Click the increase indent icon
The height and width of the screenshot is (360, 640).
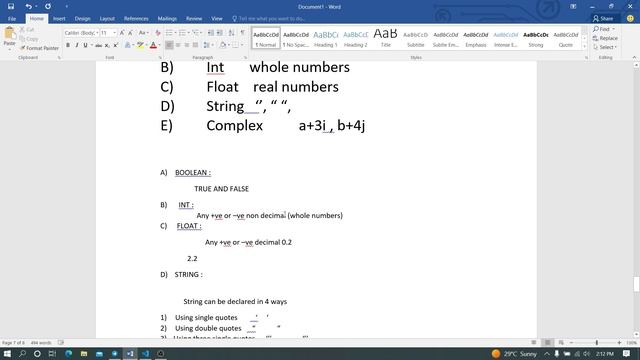point(220,33)
